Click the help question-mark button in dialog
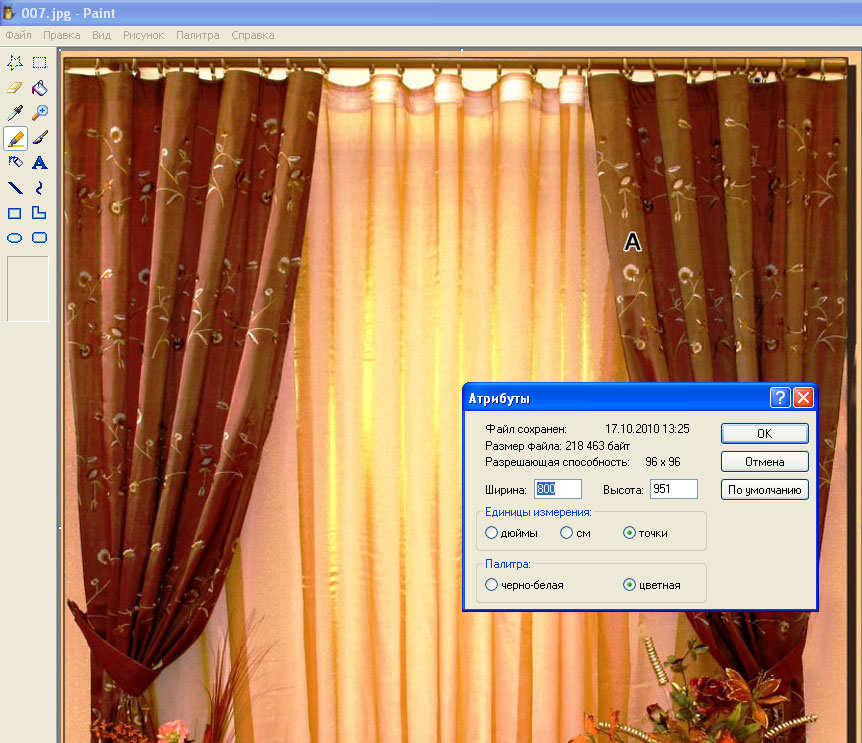This screenshot has height=743, width=862. pos(780,398)
